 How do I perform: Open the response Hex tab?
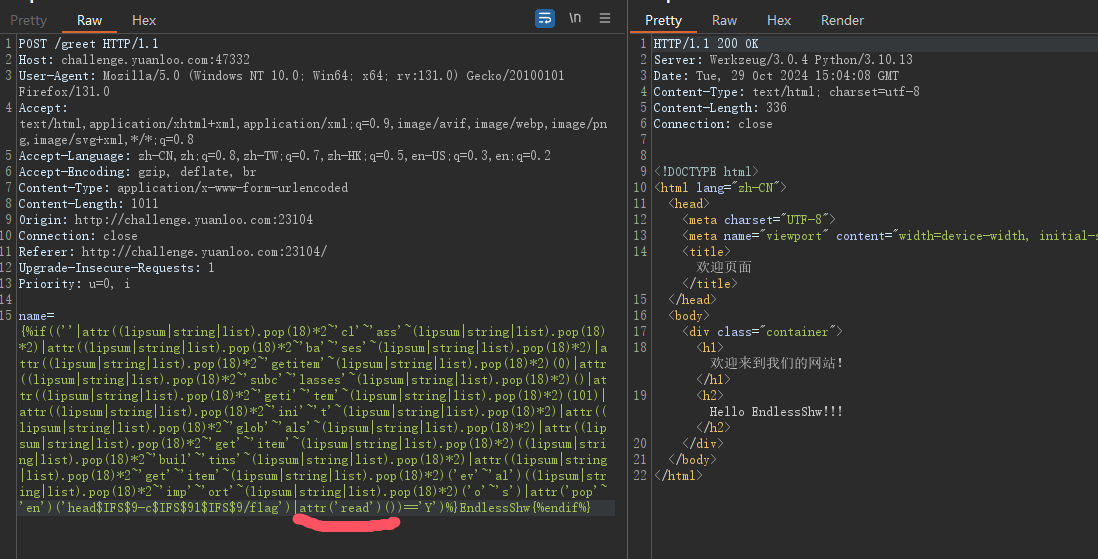click(779, 20)
